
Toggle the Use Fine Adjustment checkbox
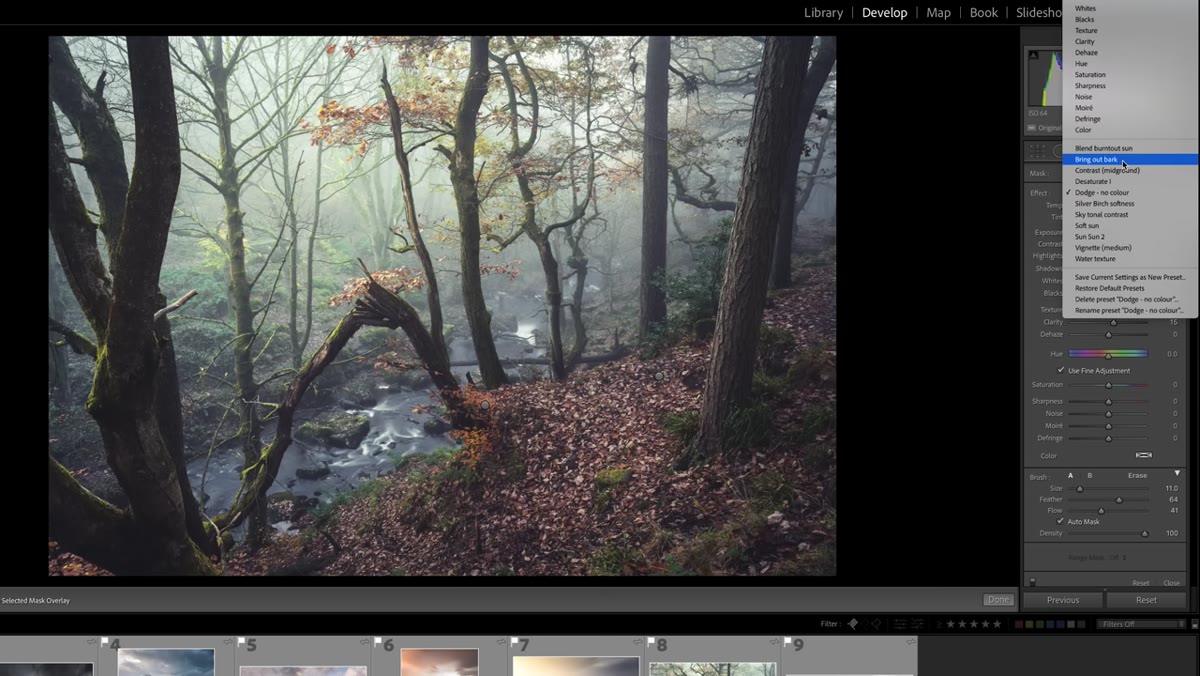[x=1061, y=370]
